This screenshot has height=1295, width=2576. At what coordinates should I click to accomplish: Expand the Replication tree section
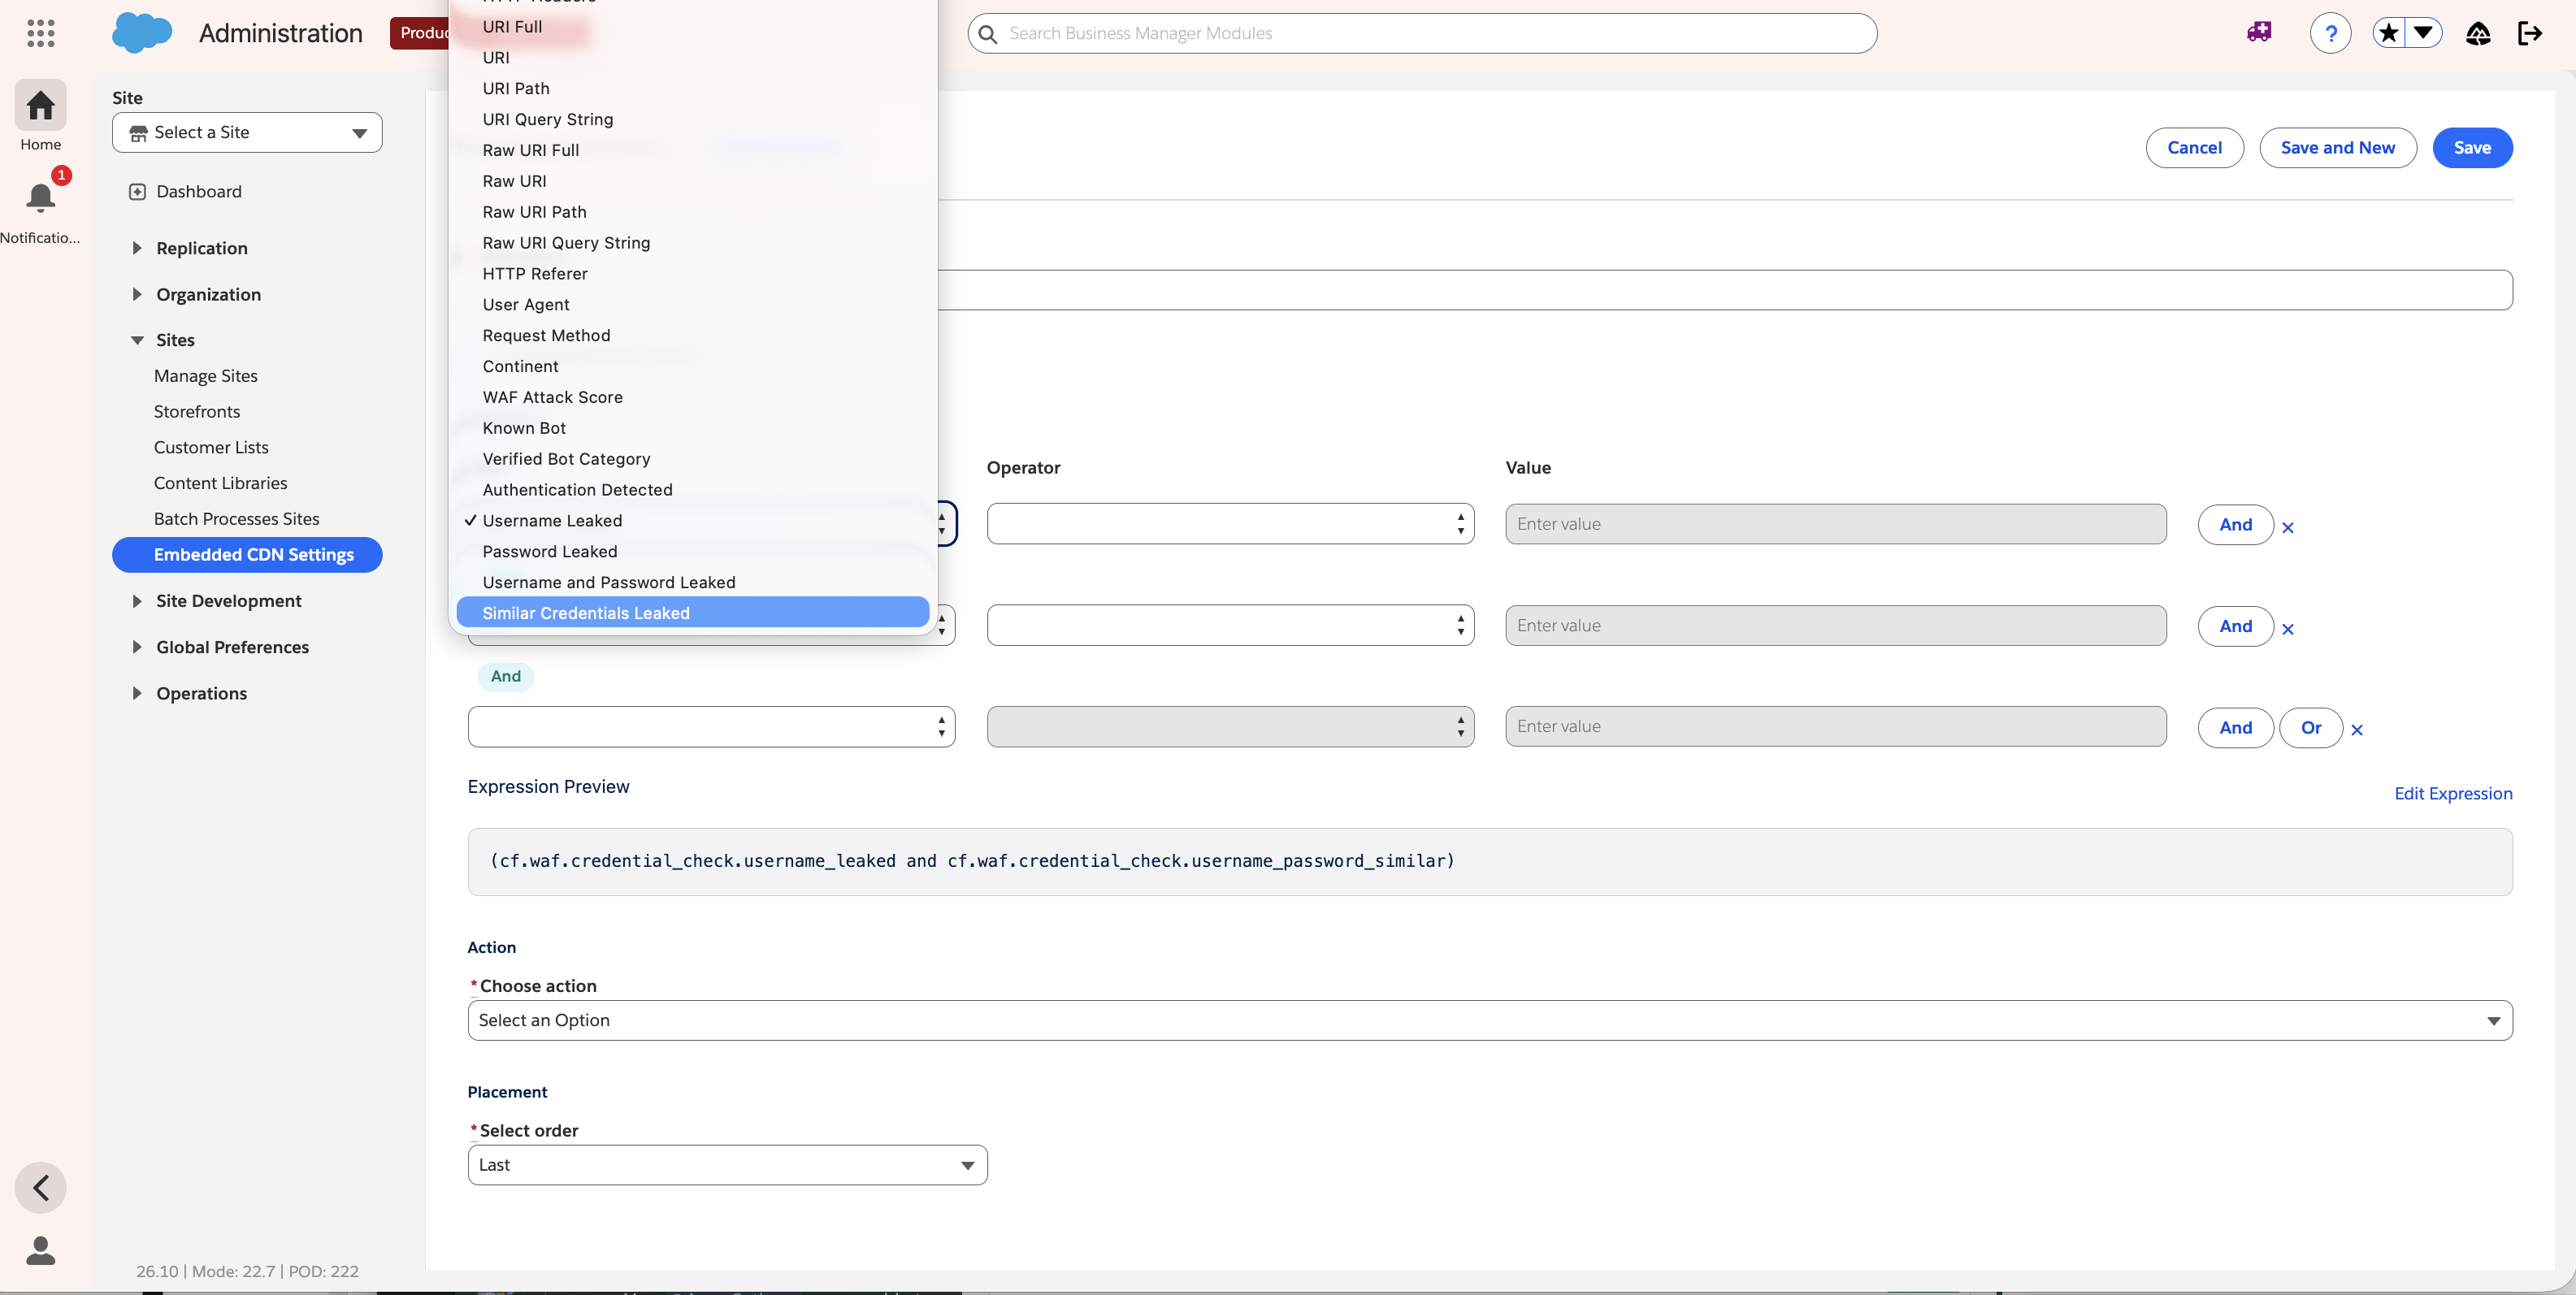137,248
